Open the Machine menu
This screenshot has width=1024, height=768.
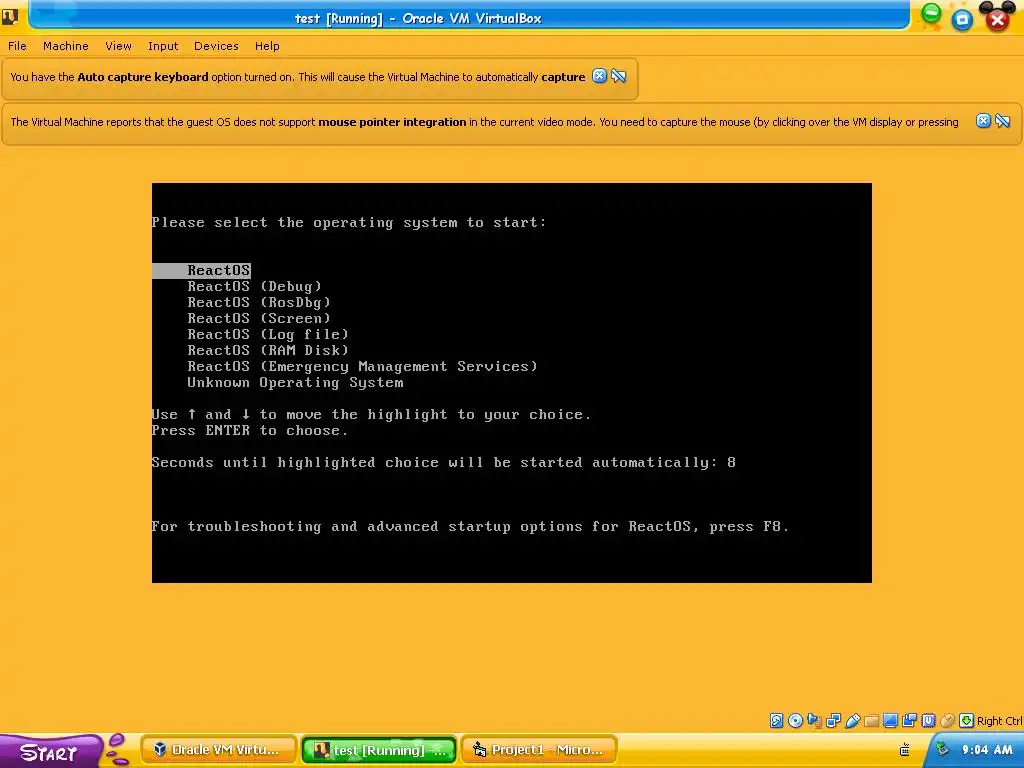[65, 46]
